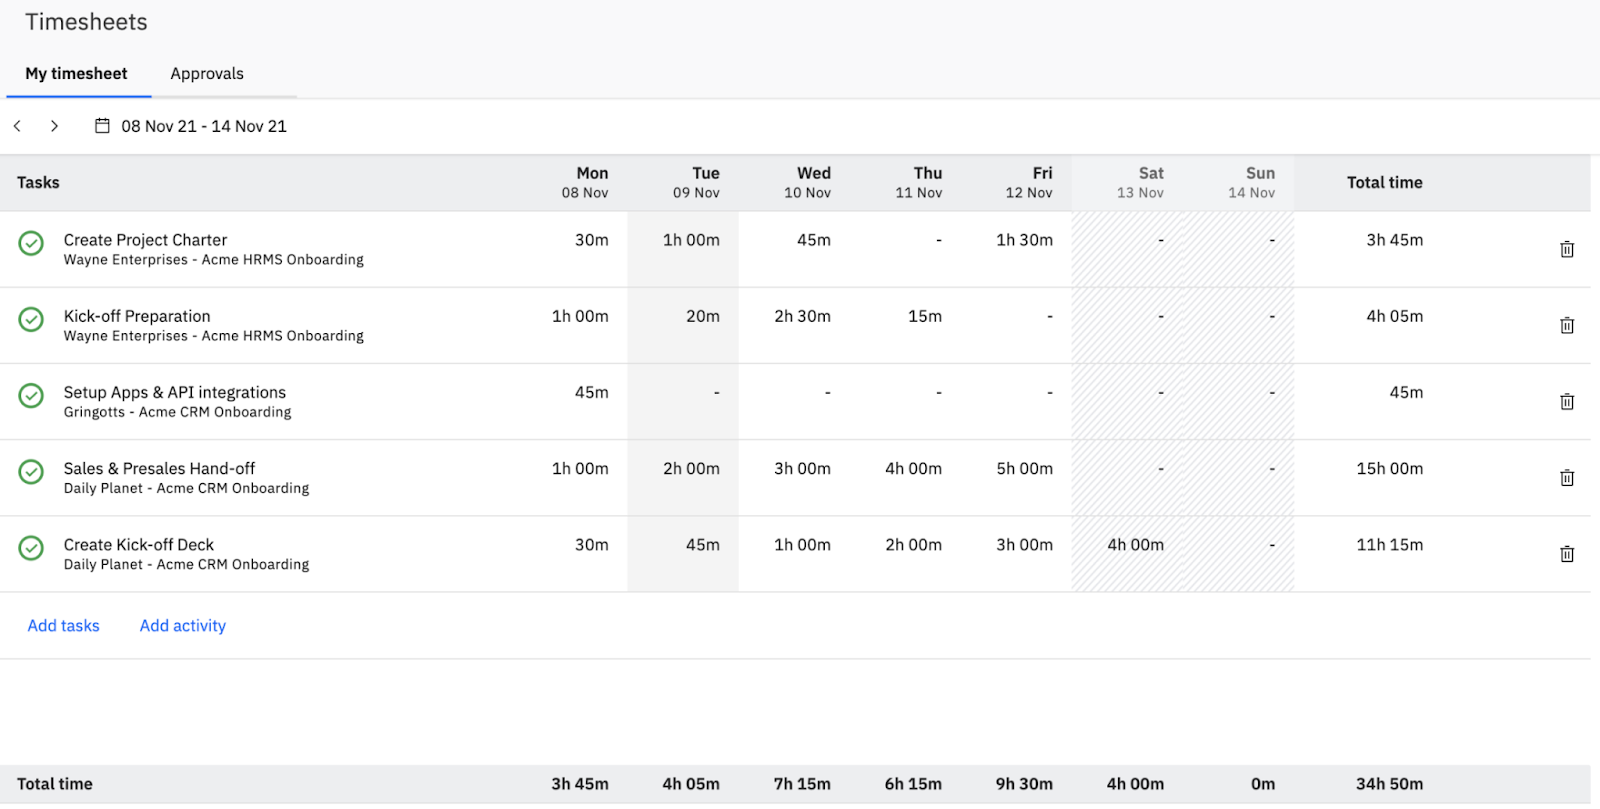Edit Wednesday 45m for Create Project Charter
Viewport: 1600px width, 809px height.
[813, 240]
